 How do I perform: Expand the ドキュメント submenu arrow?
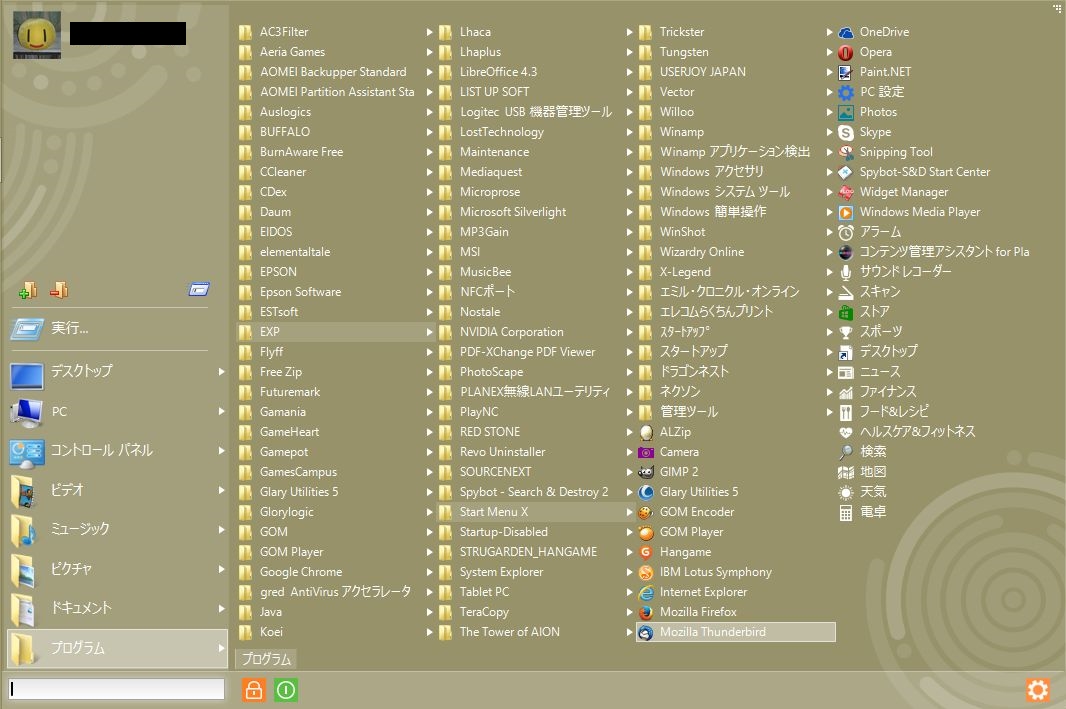click(x=221, y=608)
